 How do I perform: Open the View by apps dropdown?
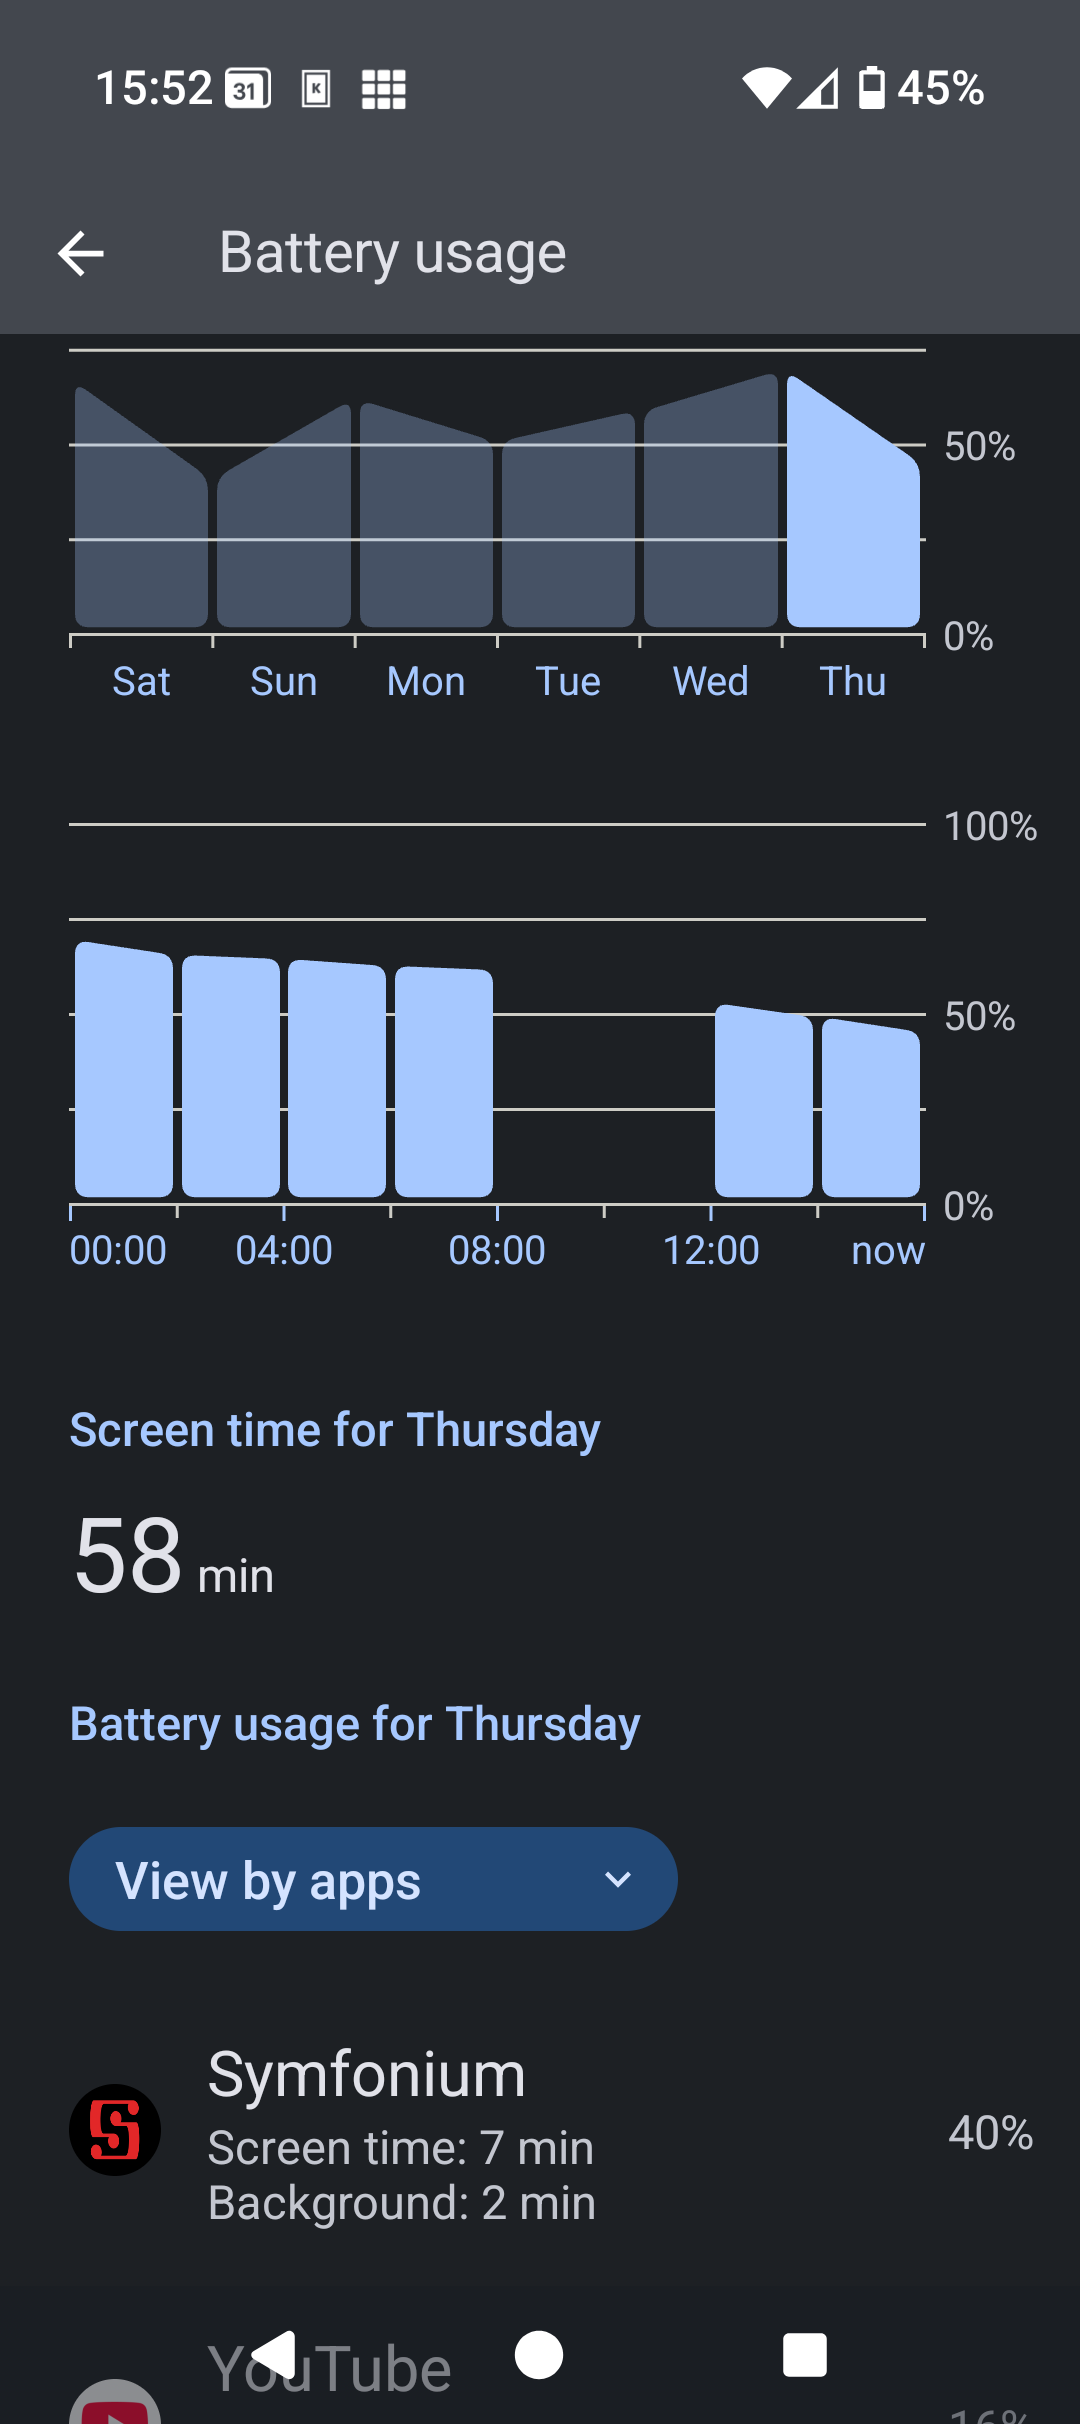tap(372, 1880)
